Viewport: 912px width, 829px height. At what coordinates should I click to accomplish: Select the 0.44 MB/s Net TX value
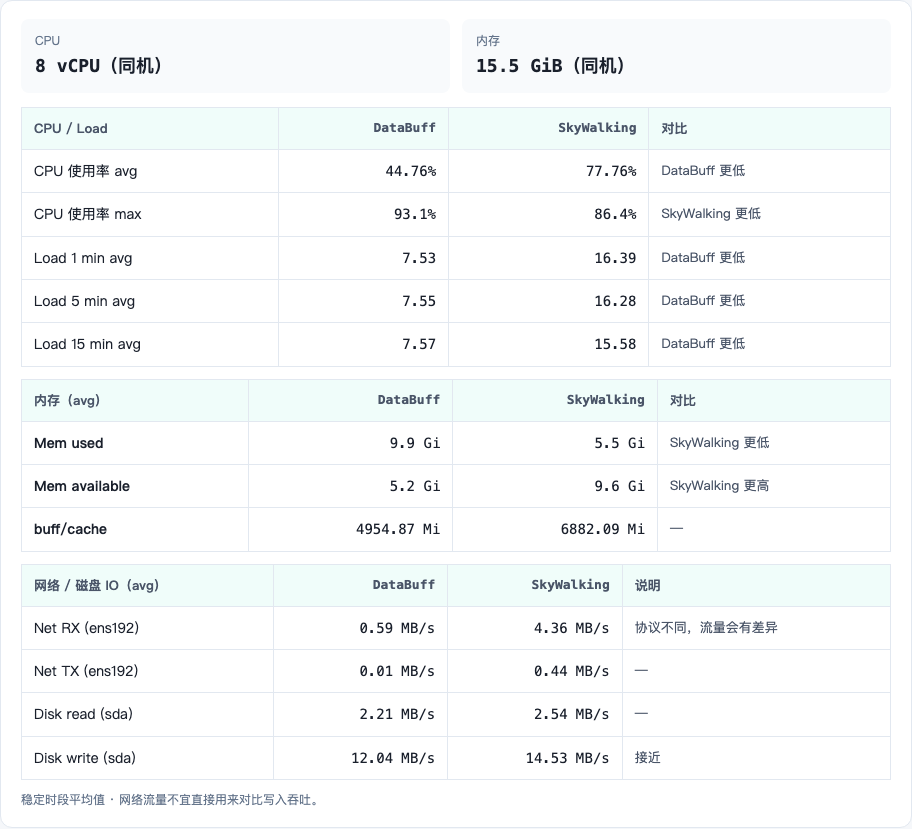(572, 671)
